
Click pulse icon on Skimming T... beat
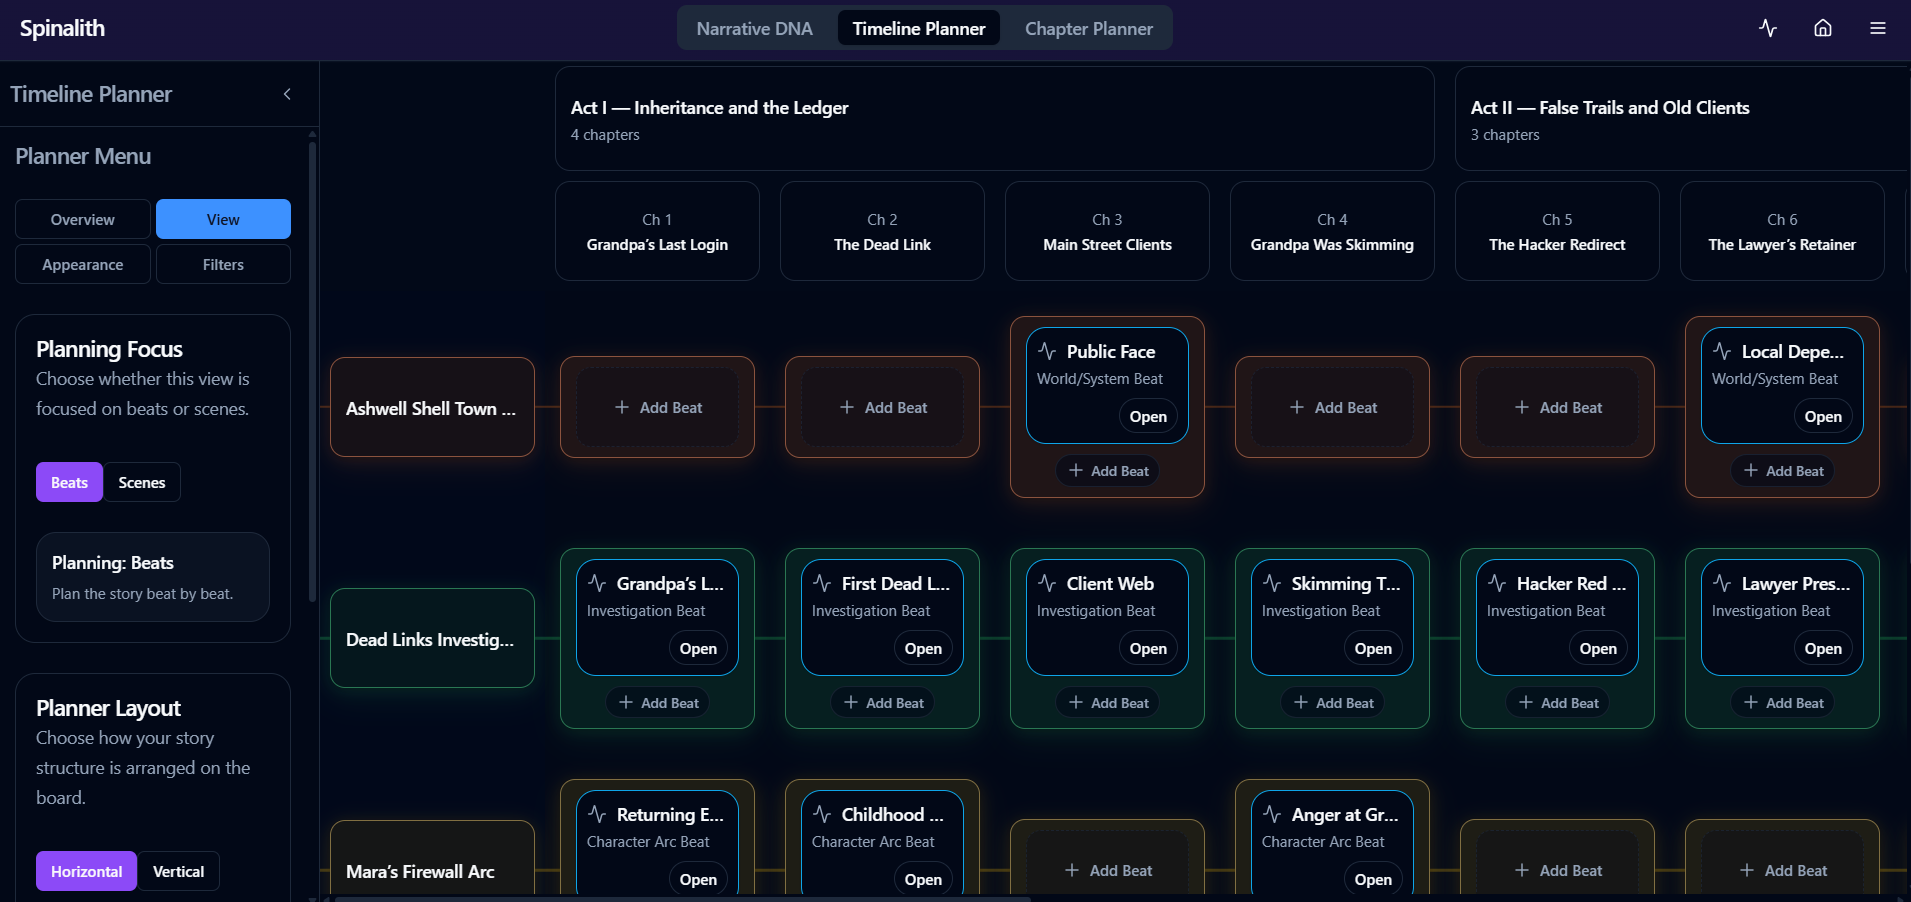point(1272,583)
